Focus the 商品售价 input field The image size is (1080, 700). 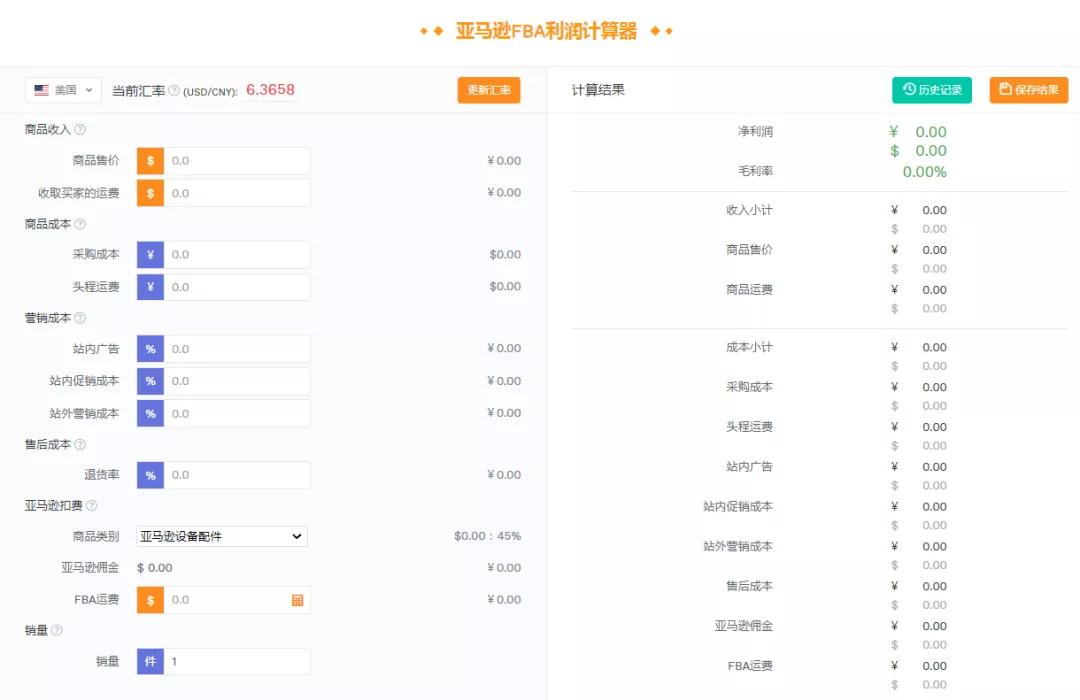click(236, 161)
